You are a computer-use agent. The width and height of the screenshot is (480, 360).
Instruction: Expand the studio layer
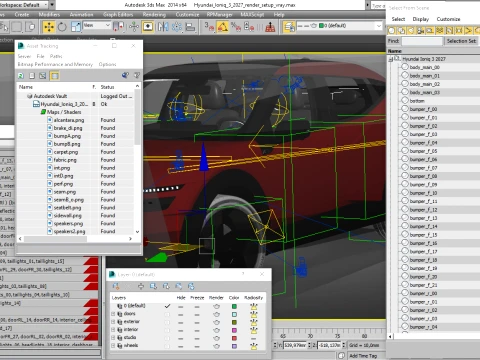point(113,338)
